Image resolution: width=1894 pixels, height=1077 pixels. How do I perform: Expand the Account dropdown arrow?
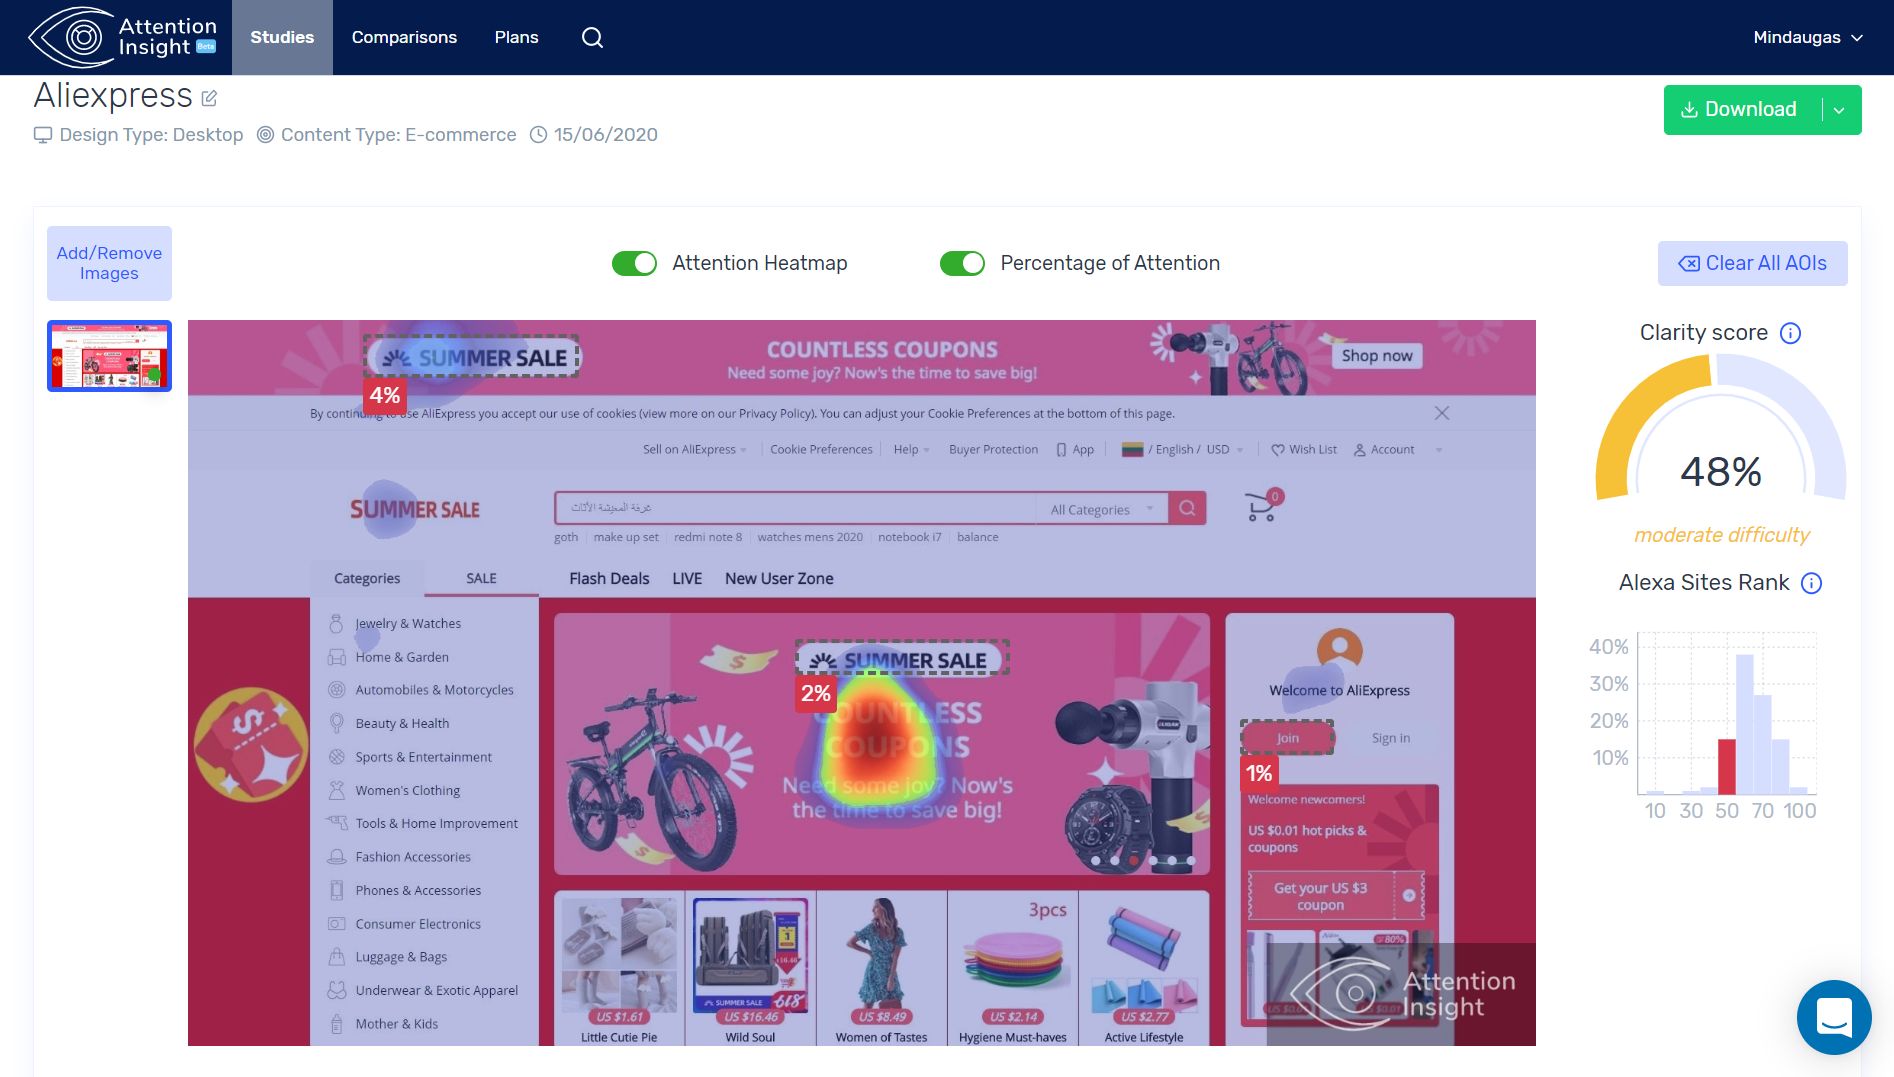pyautogui.click(x=1438, y=450)
